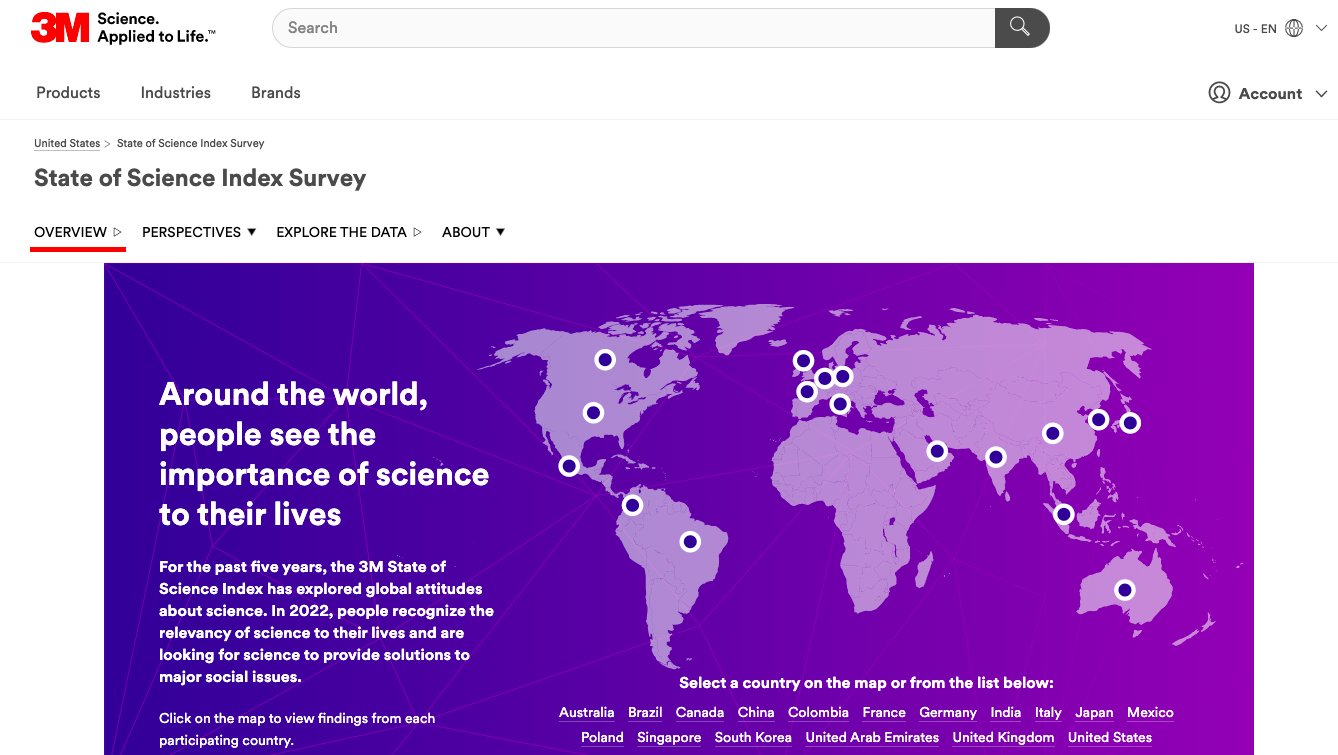Open the Japan country link
Image resolution: width=1338 pixels, height=755 pixels.
point(1094,713)
